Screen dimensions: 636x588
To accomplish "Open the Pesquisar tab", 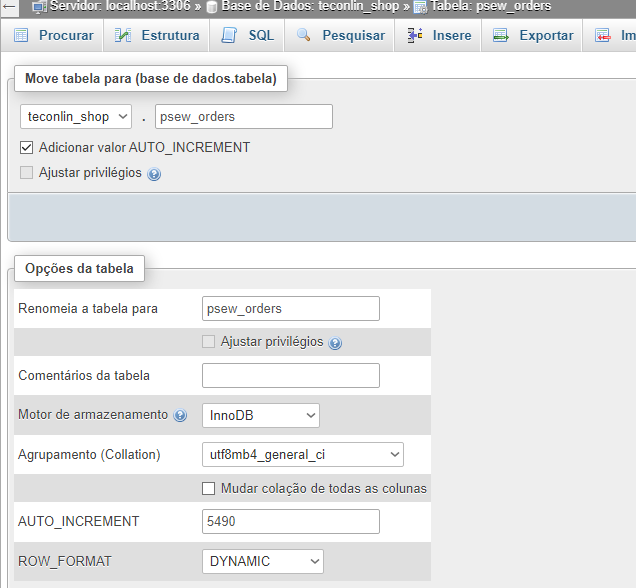I will click(x=339, y=36).
